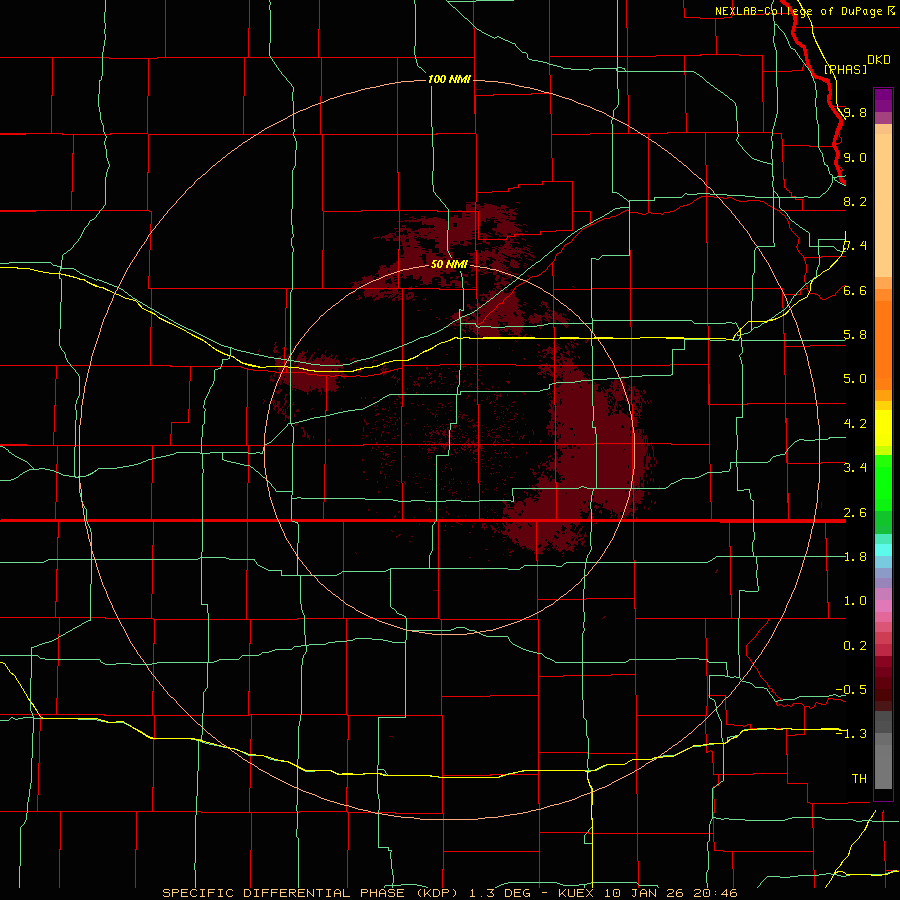Click the light peach color bar segment
The width and height of the screenshot is (900, 900).
883,205
